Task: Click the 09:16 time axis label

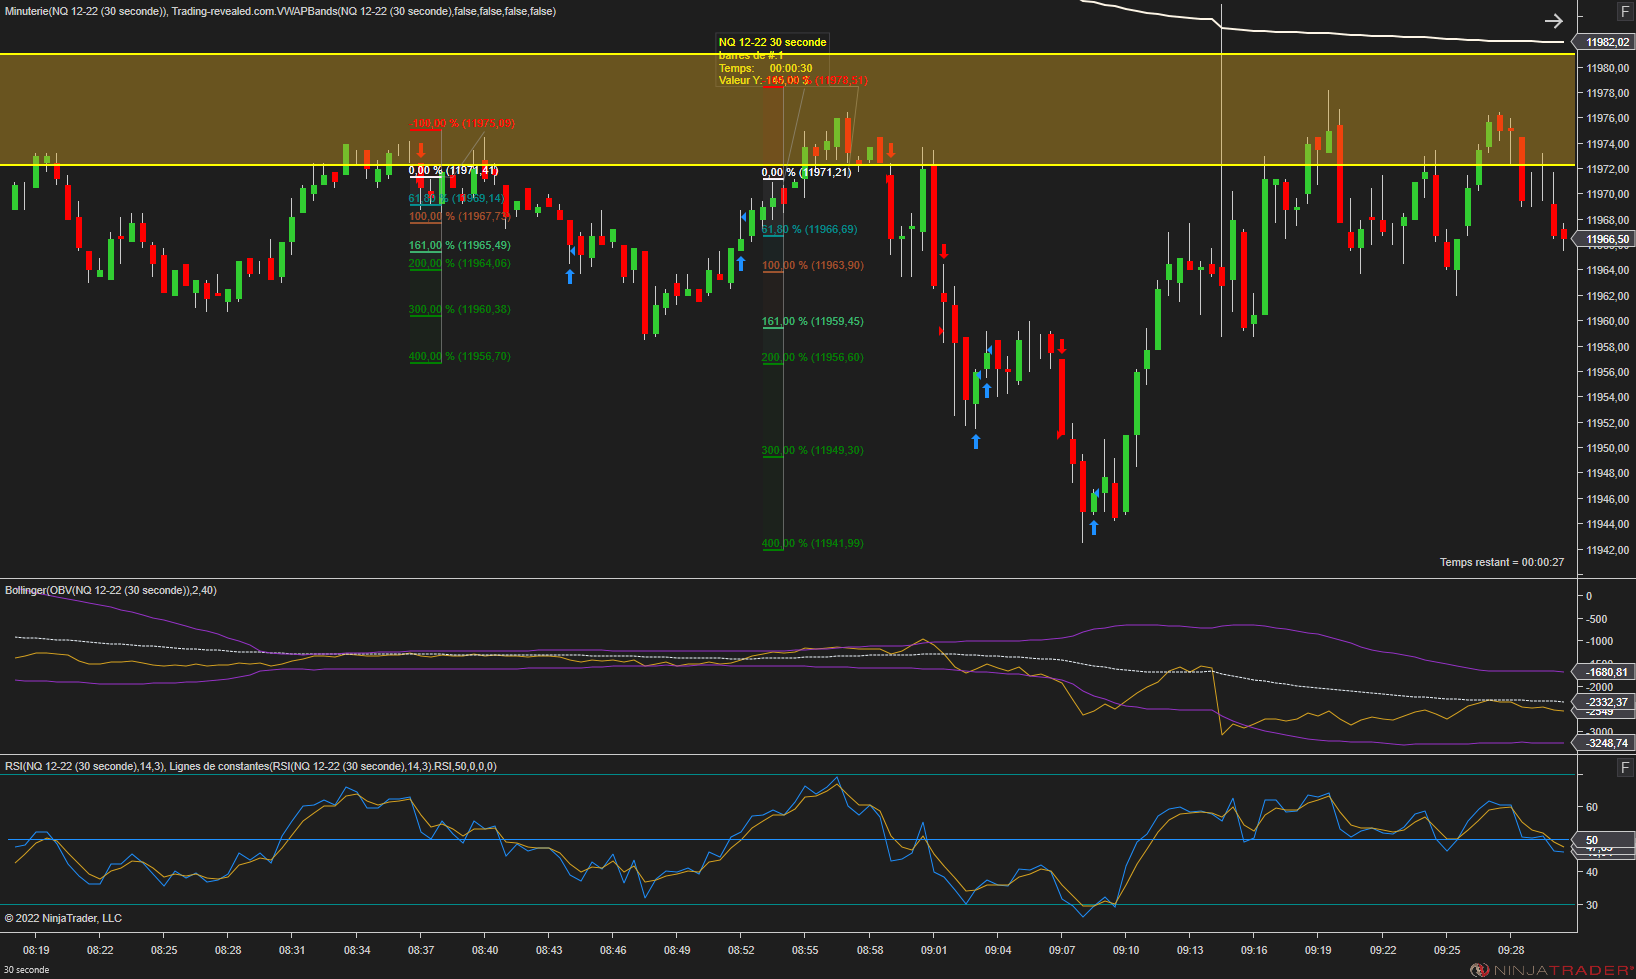Action: point(1254,950)
